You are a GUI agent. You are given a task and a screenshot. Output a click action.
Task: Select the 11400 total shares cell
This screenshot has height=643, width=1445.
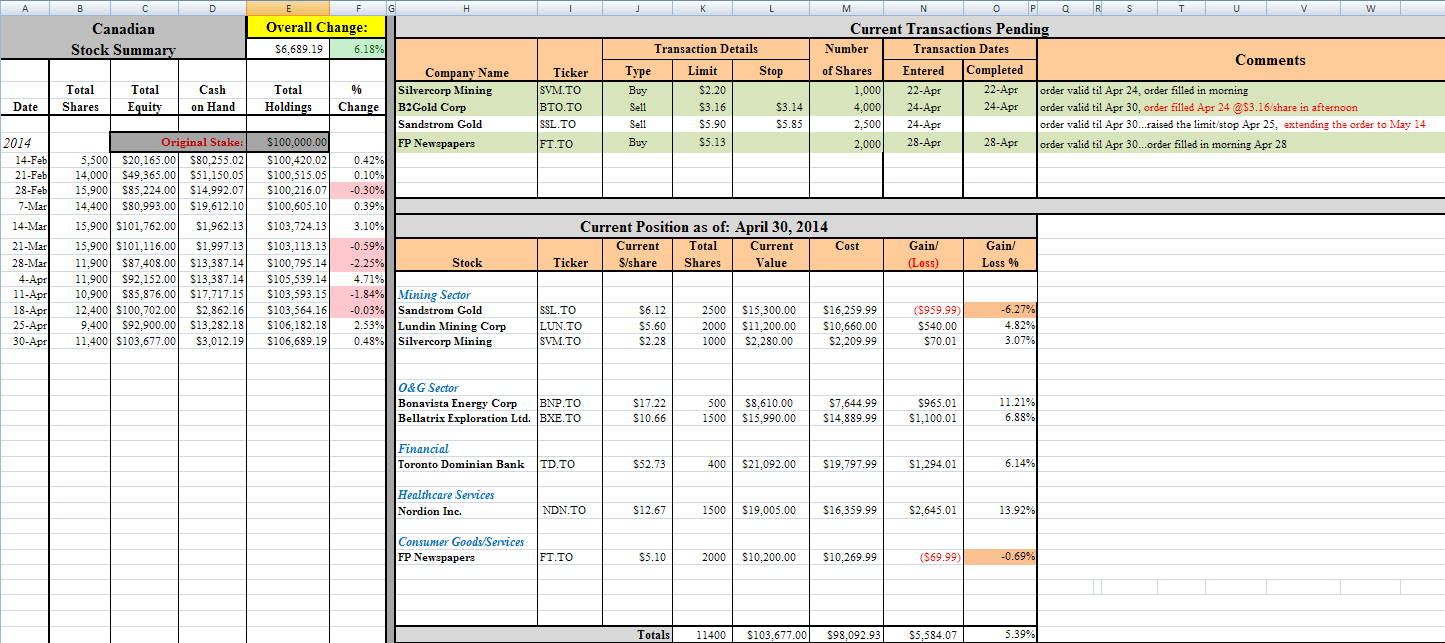(702, 635)
